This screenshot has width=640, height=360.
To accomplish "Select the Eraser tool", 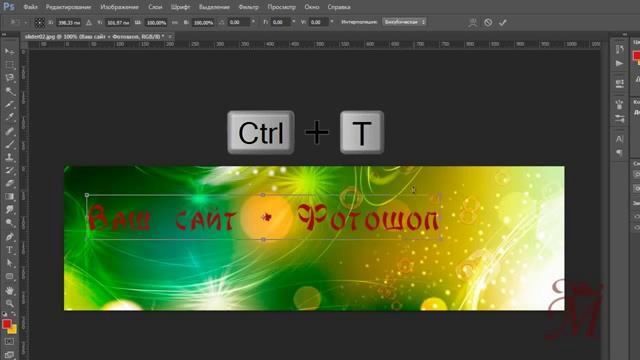I will coord(10,183).
